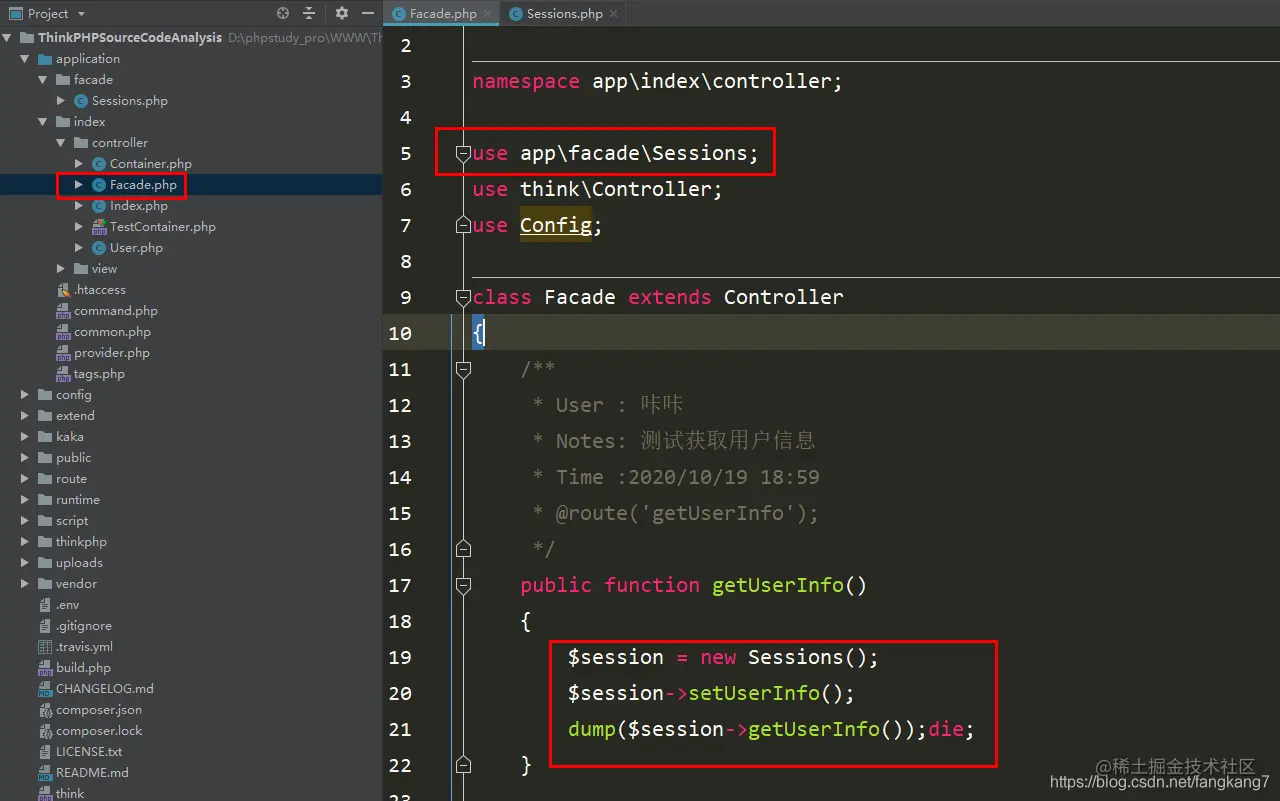This screenshot has width=1280, height=801.
Task: Open provider.php file
Action: pyautogui.click(x=112, y=353)
